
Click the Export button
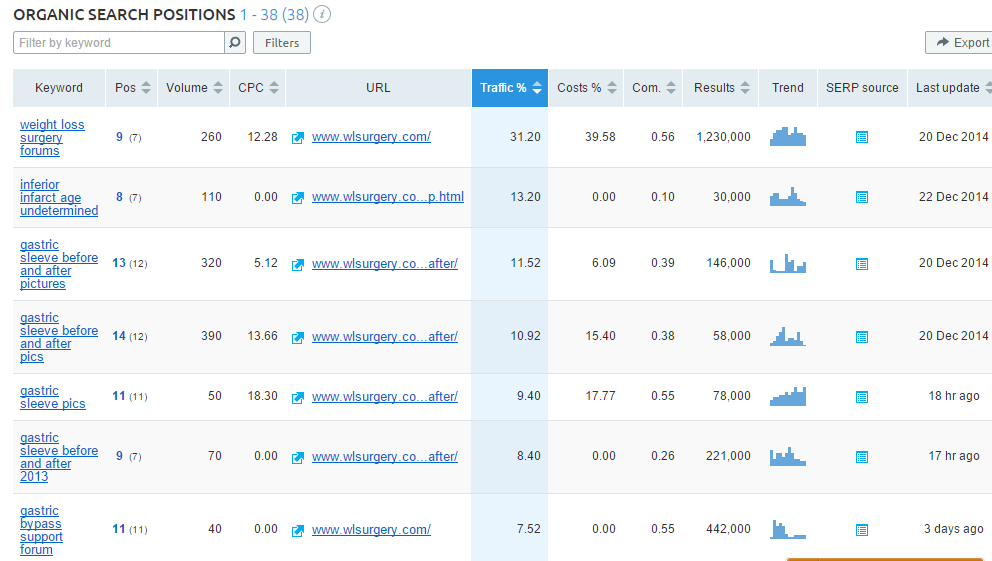tap(959, 42)
